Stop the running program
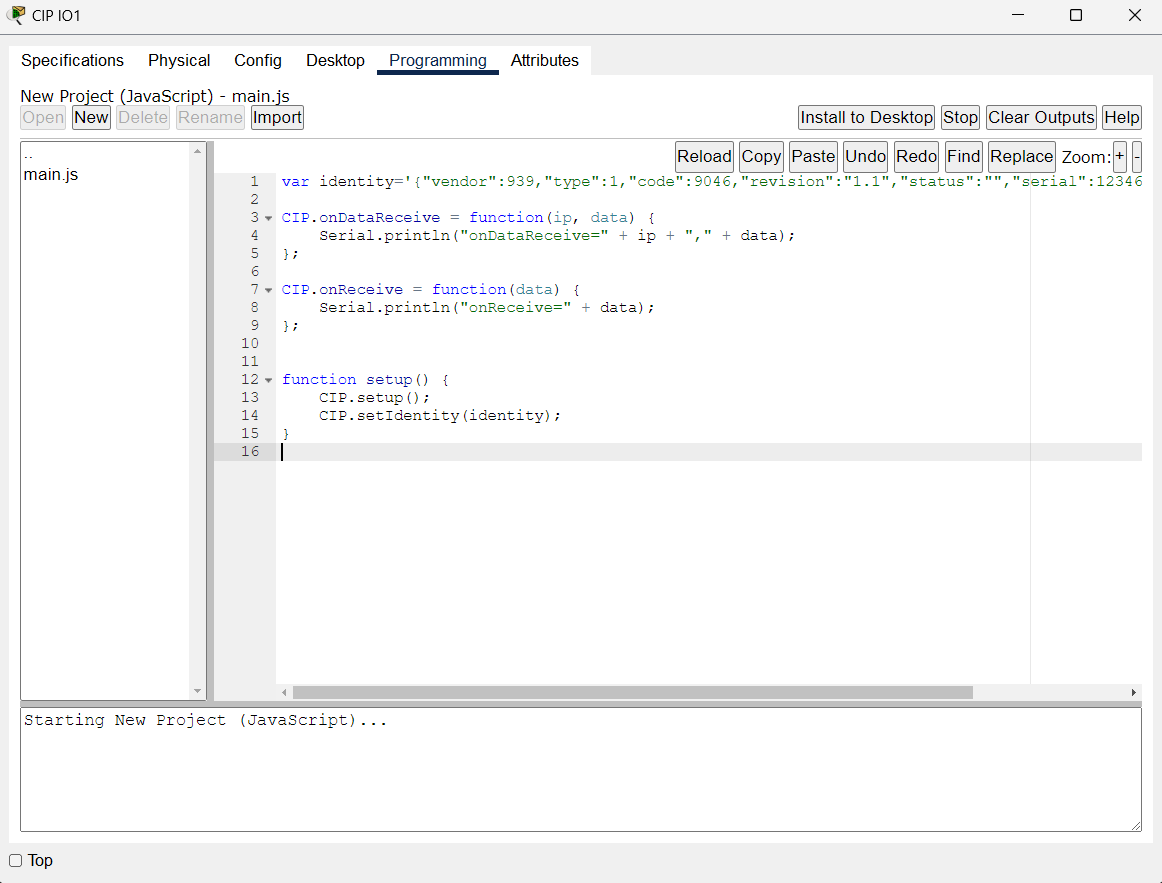This screenshot has width=1162, height=883. [960, 117]
